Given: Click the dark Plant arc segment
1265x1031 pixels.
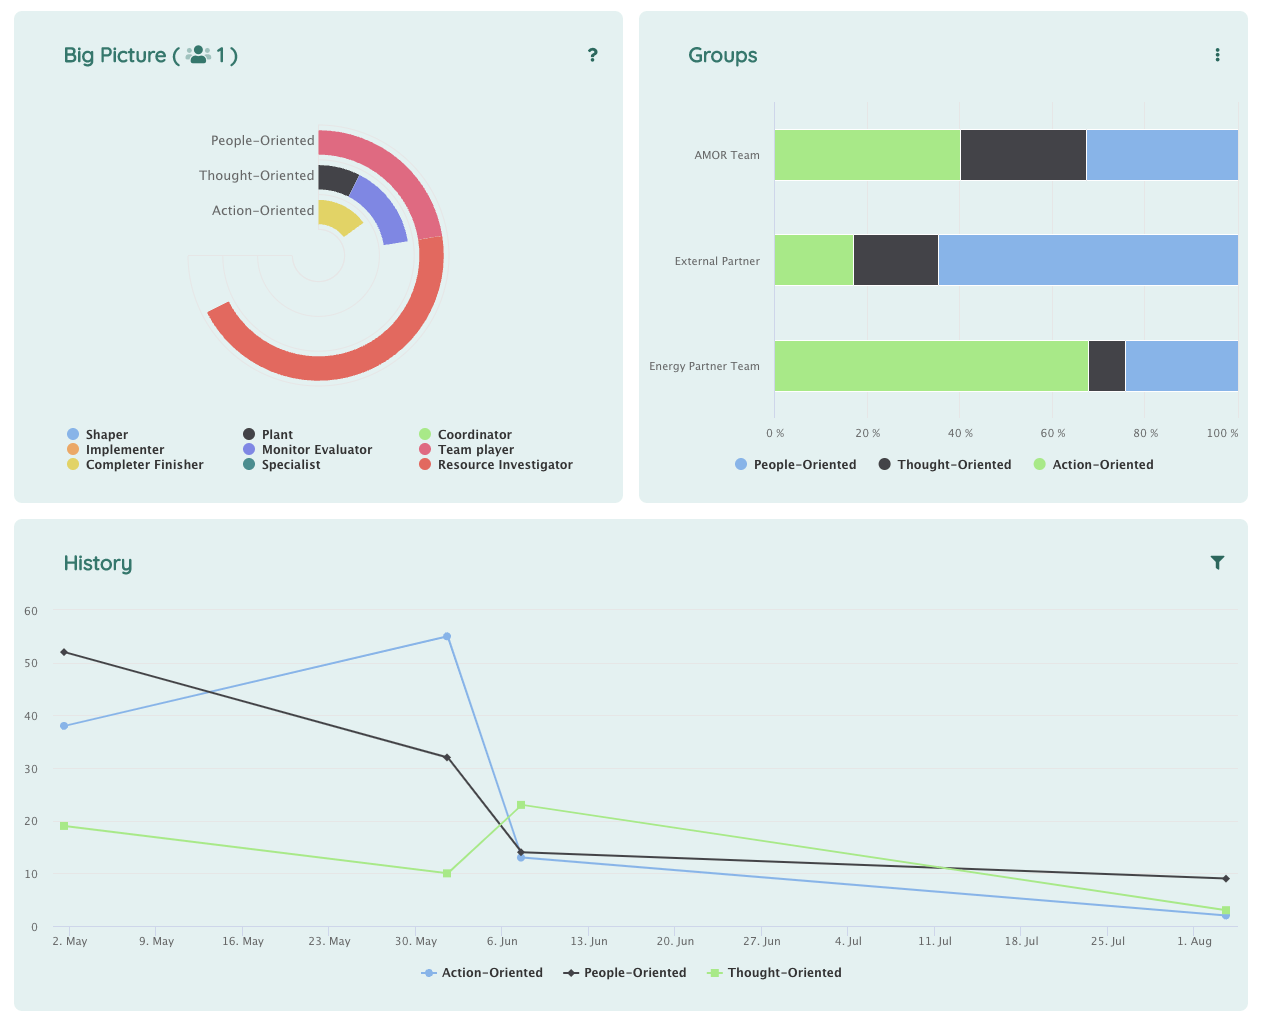Looking at the screenshot, I should [336, 178].
